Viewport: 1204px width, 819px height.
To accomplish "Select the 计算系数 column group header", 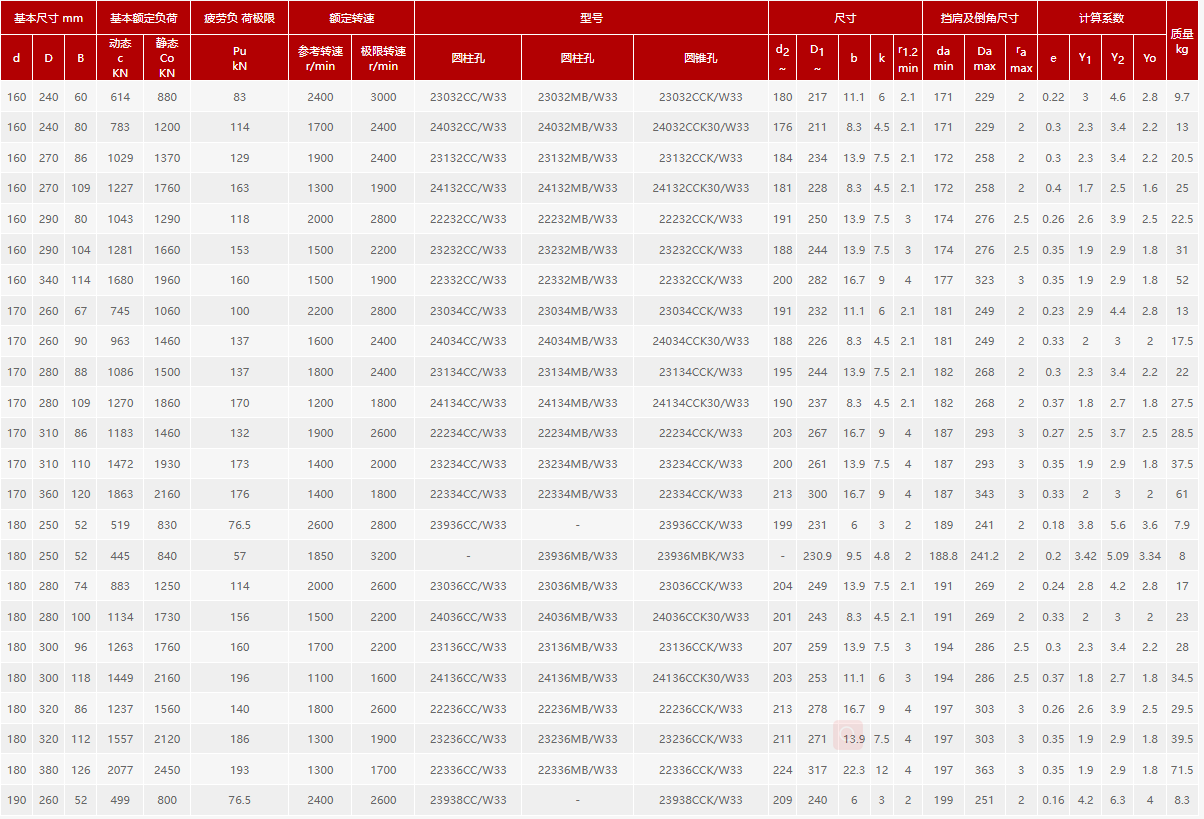I will click(x=1101, y=18).
